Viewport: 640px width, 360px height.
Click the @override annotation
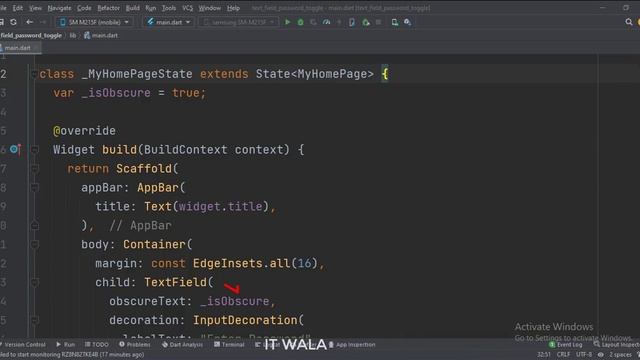point(84,131)
